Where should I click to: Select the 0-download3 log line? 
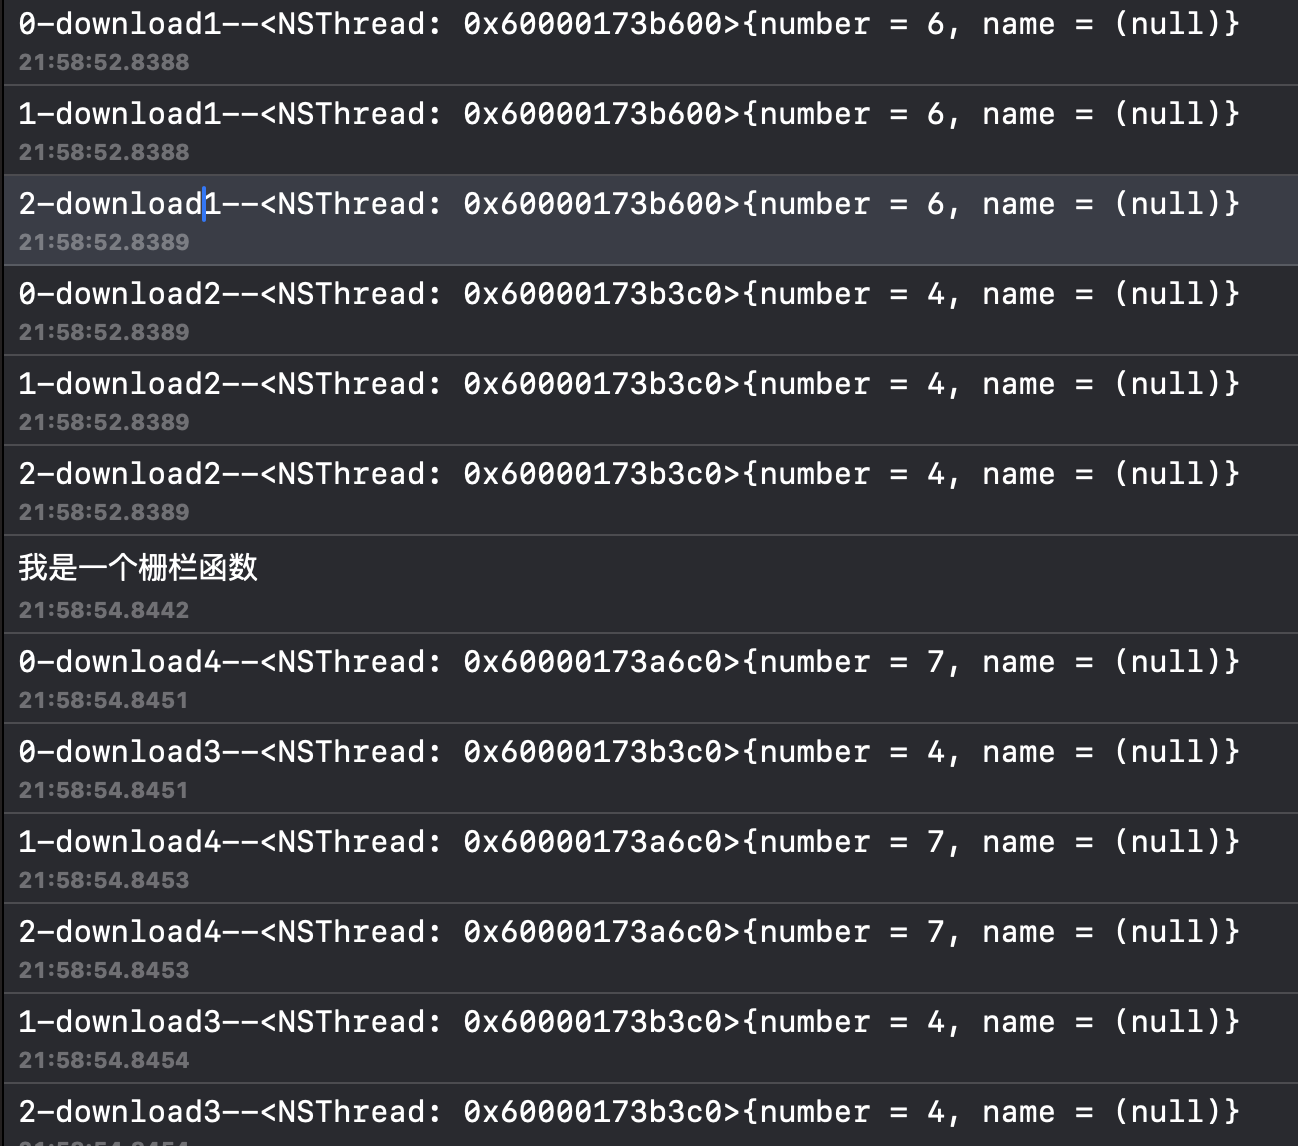click(629, 752)
